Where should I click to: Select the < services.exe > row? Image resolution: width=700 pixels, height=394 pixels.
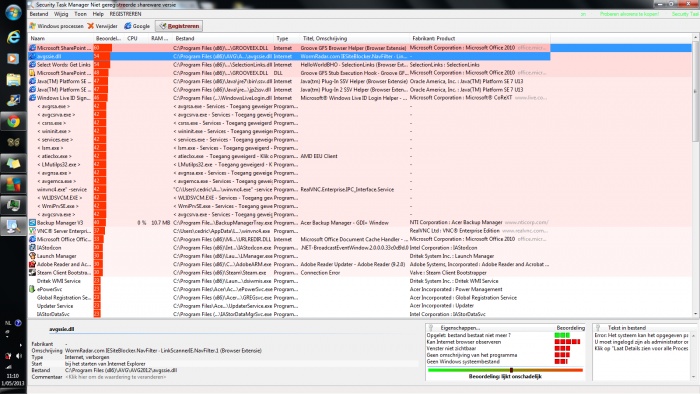[x=289, y=140]
